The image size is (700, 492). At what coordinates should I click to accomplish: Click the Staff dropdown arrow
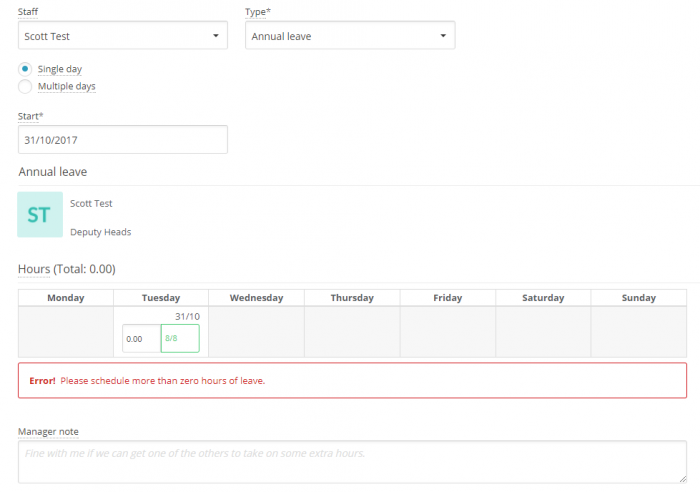(x=216, y=36)
